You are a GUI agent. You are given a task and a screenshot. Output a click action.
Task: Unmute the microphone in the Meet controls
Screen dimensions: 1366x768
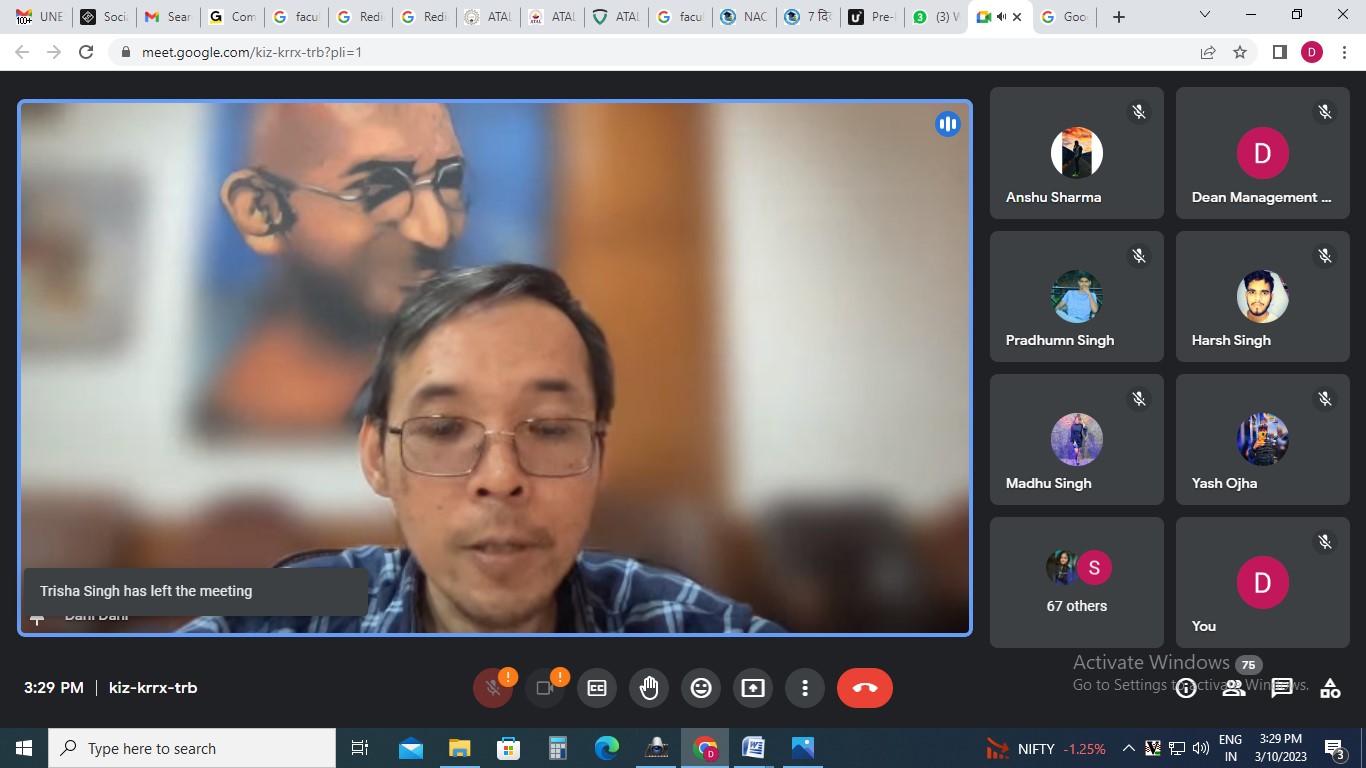pyautogui.click(x=492, y=688)
